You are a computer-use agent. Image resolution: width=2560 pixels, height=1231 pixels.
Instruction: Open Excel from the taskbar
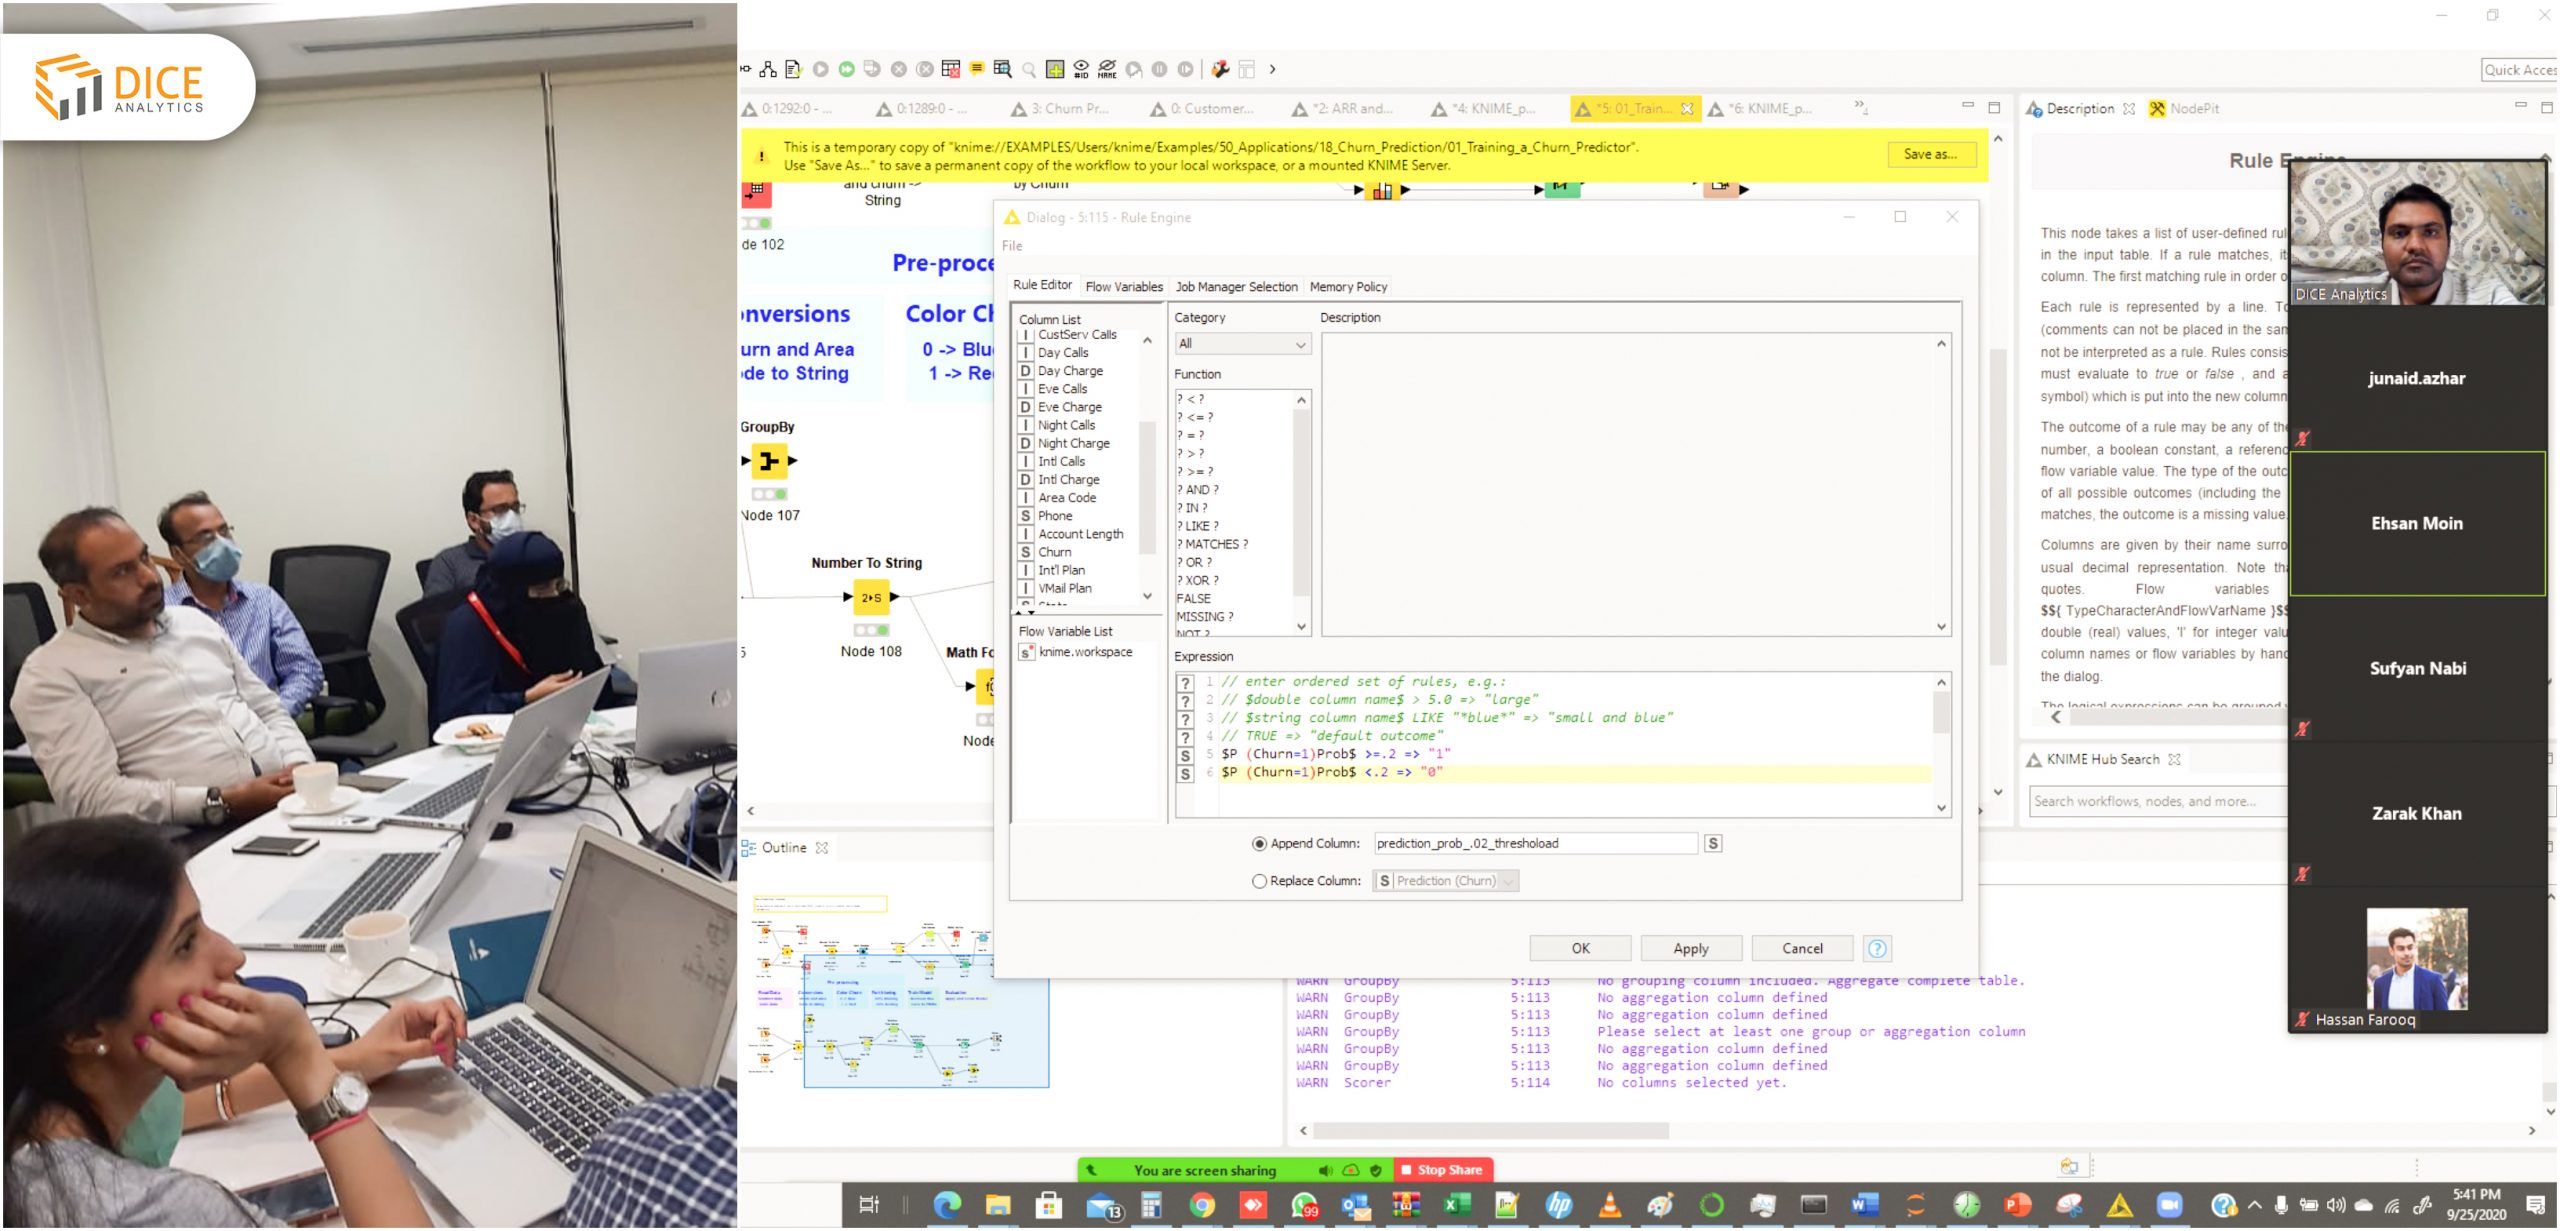coord(1457,1205)
